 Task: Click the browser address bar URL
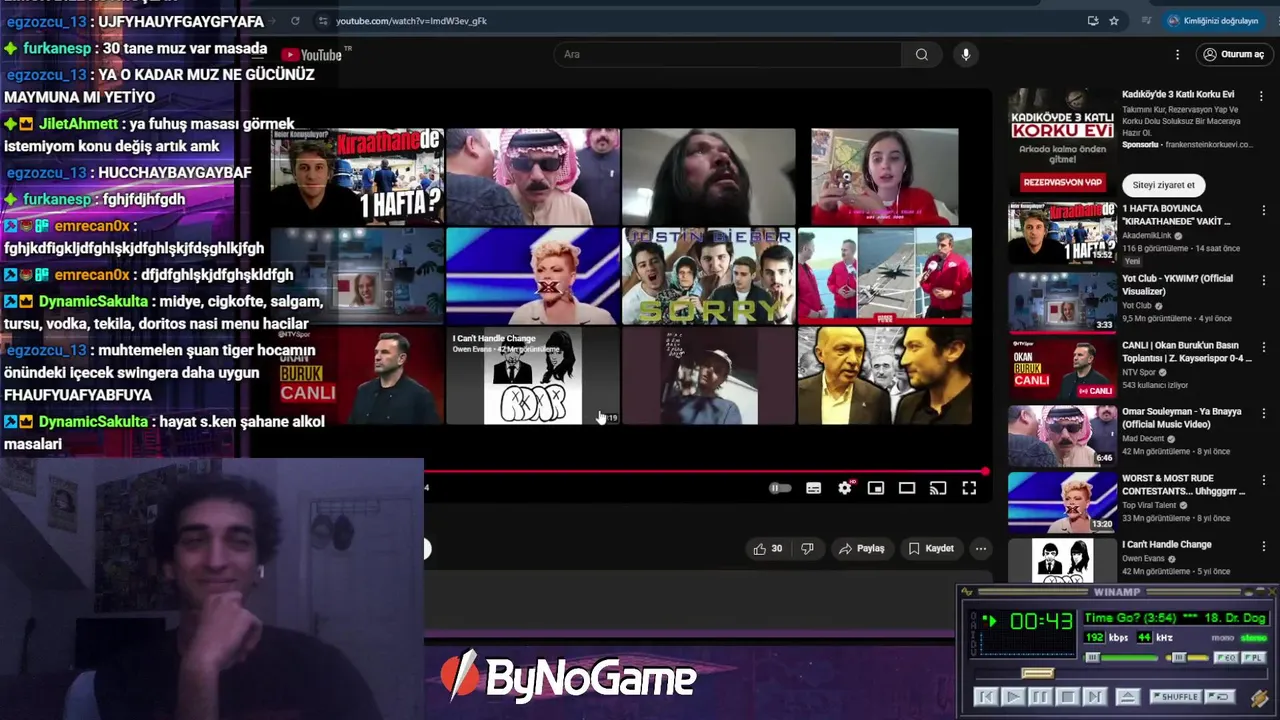pos(411,21)
